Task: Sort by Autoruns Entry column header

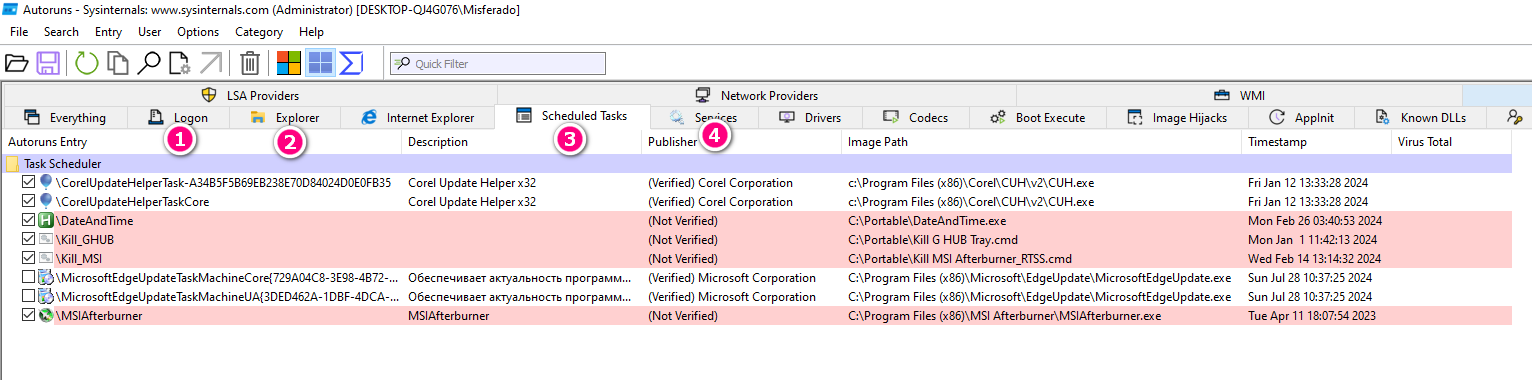Action: click(x=202, y=142)
